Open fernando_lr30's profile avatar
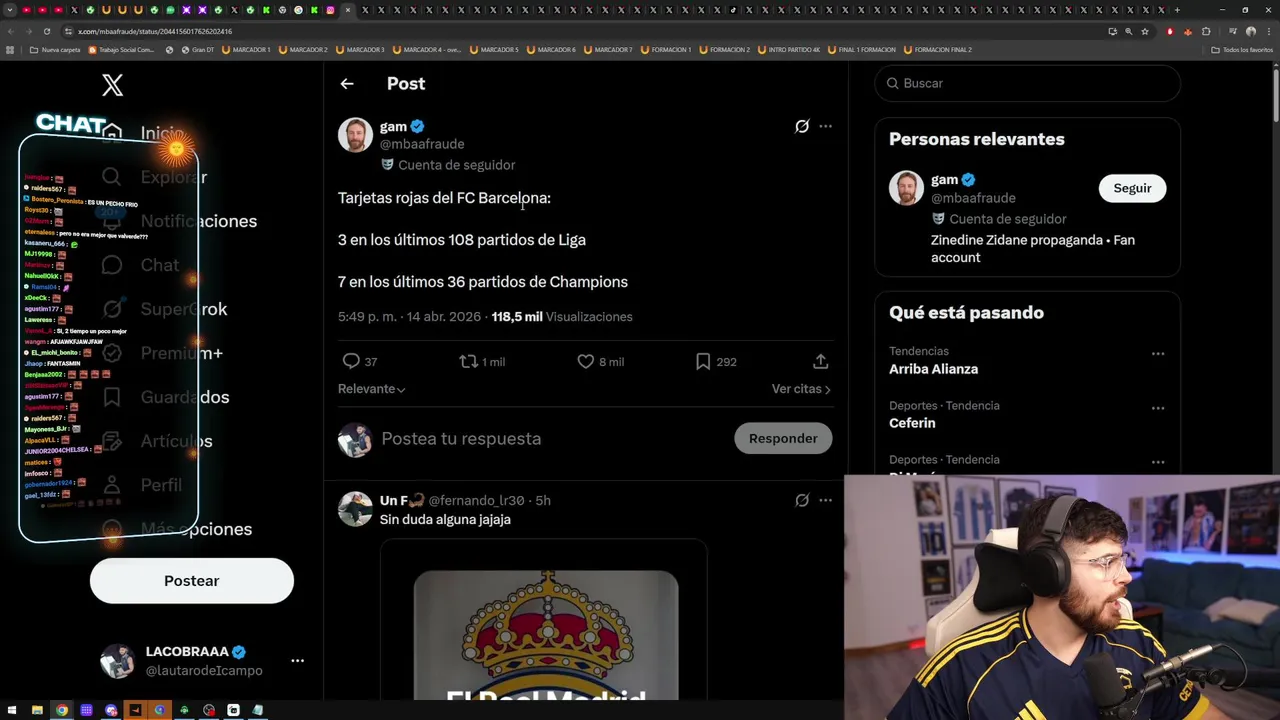Image resolution: width=1280 pixels, height=720 pixels. pyautogui.click(x=355, y=509)
